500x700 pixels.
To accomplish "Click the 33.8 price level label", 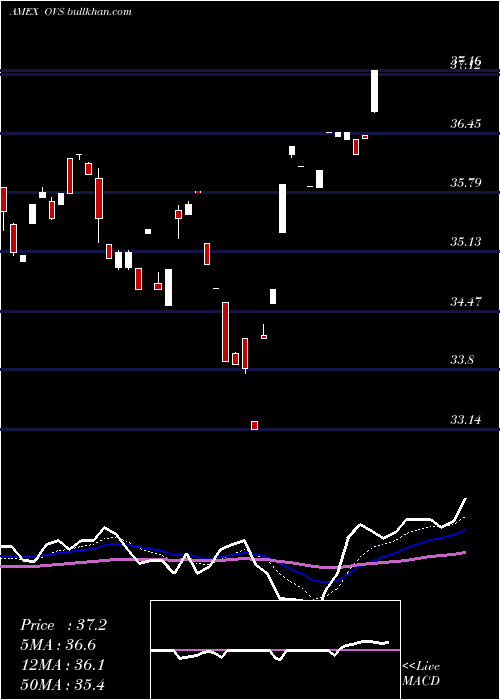I will [x=462, y=360].
